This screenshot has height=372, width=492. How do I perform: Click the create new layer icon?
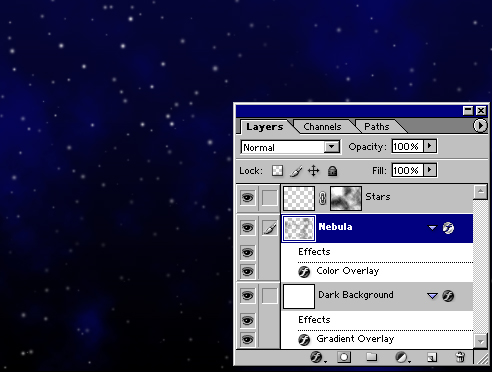point(431,357)
